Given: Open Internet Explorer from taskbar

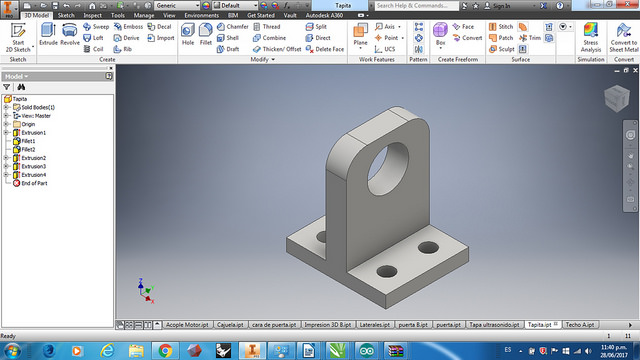Looking at the screenshot, I should tap(107, 351).
